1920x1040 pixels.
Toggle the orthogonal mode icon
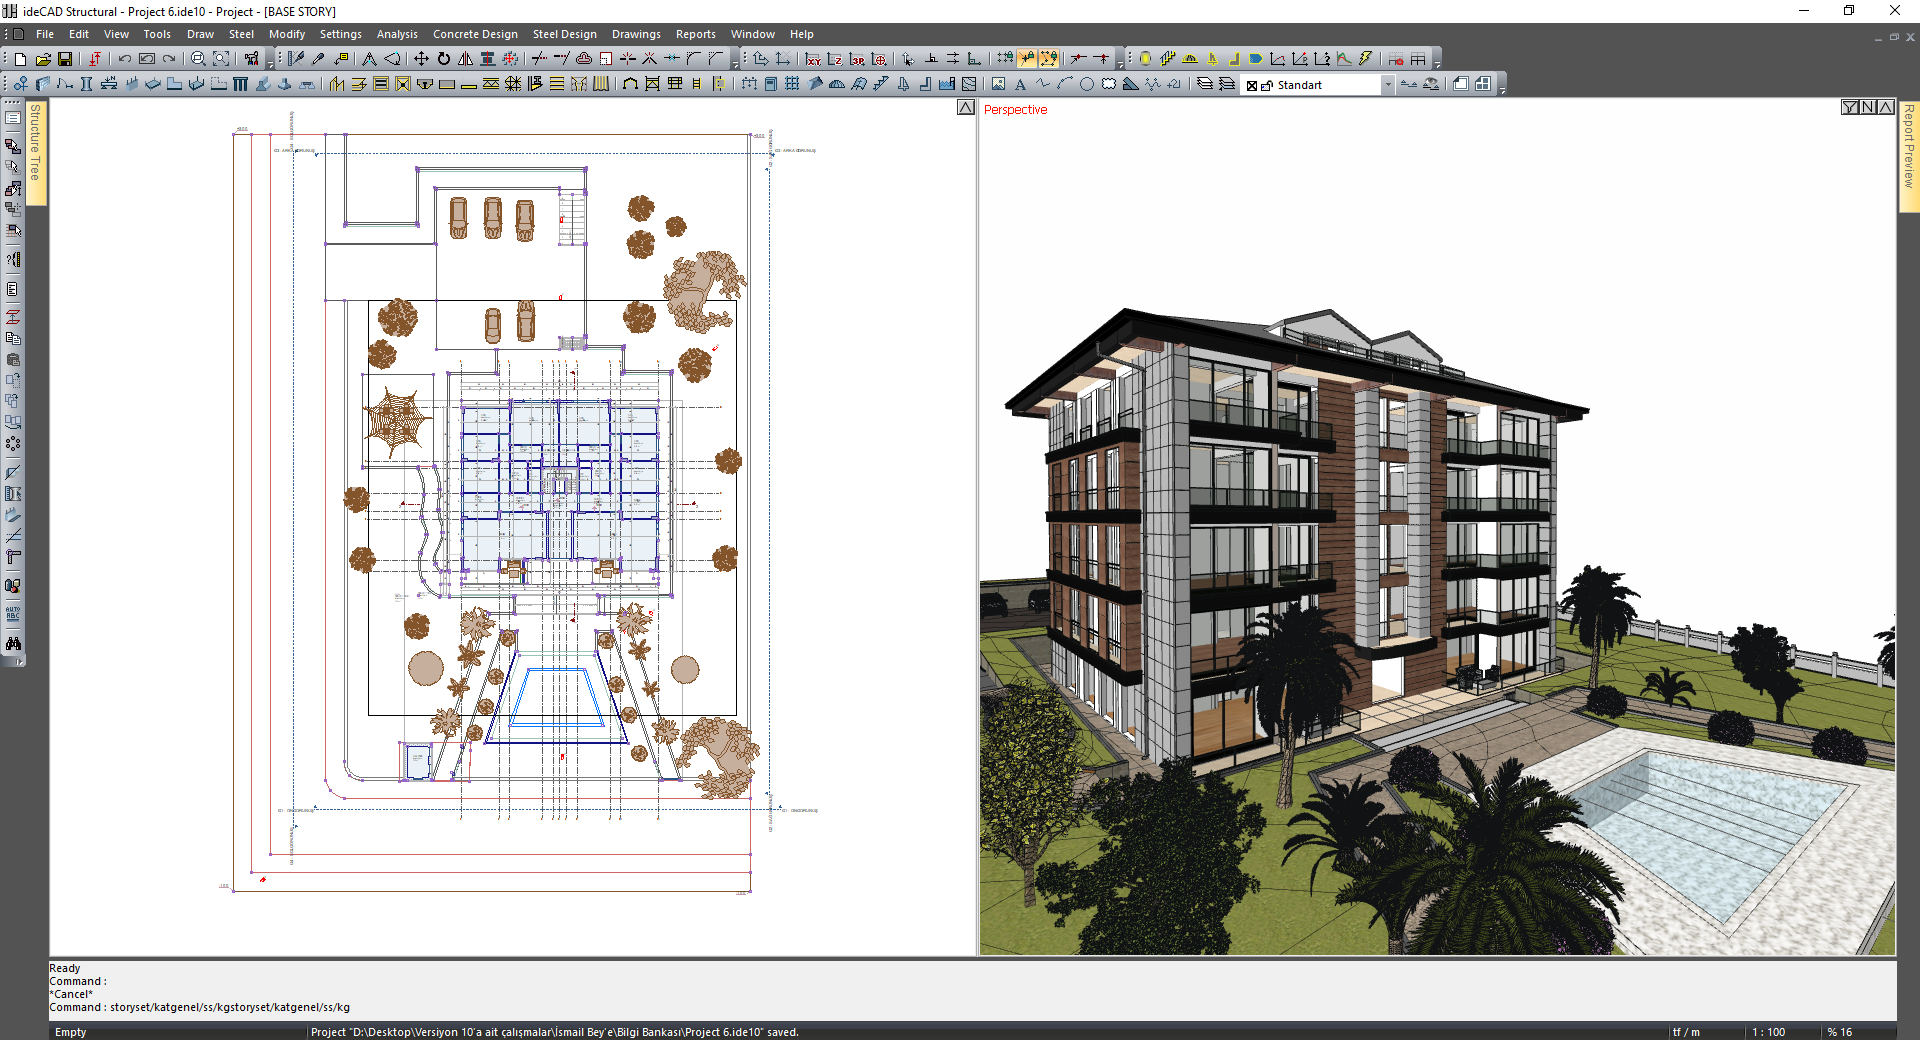coord(975,59)
